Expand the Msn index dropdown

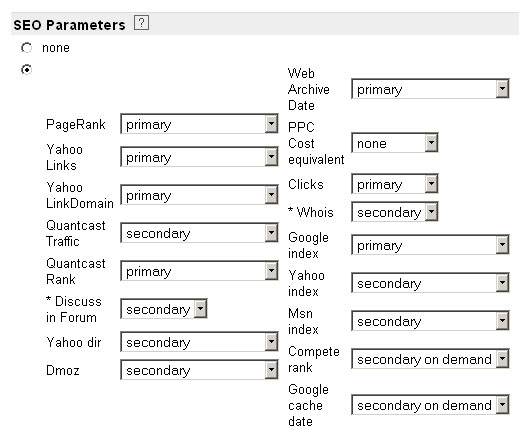click(x=430, y=321)
